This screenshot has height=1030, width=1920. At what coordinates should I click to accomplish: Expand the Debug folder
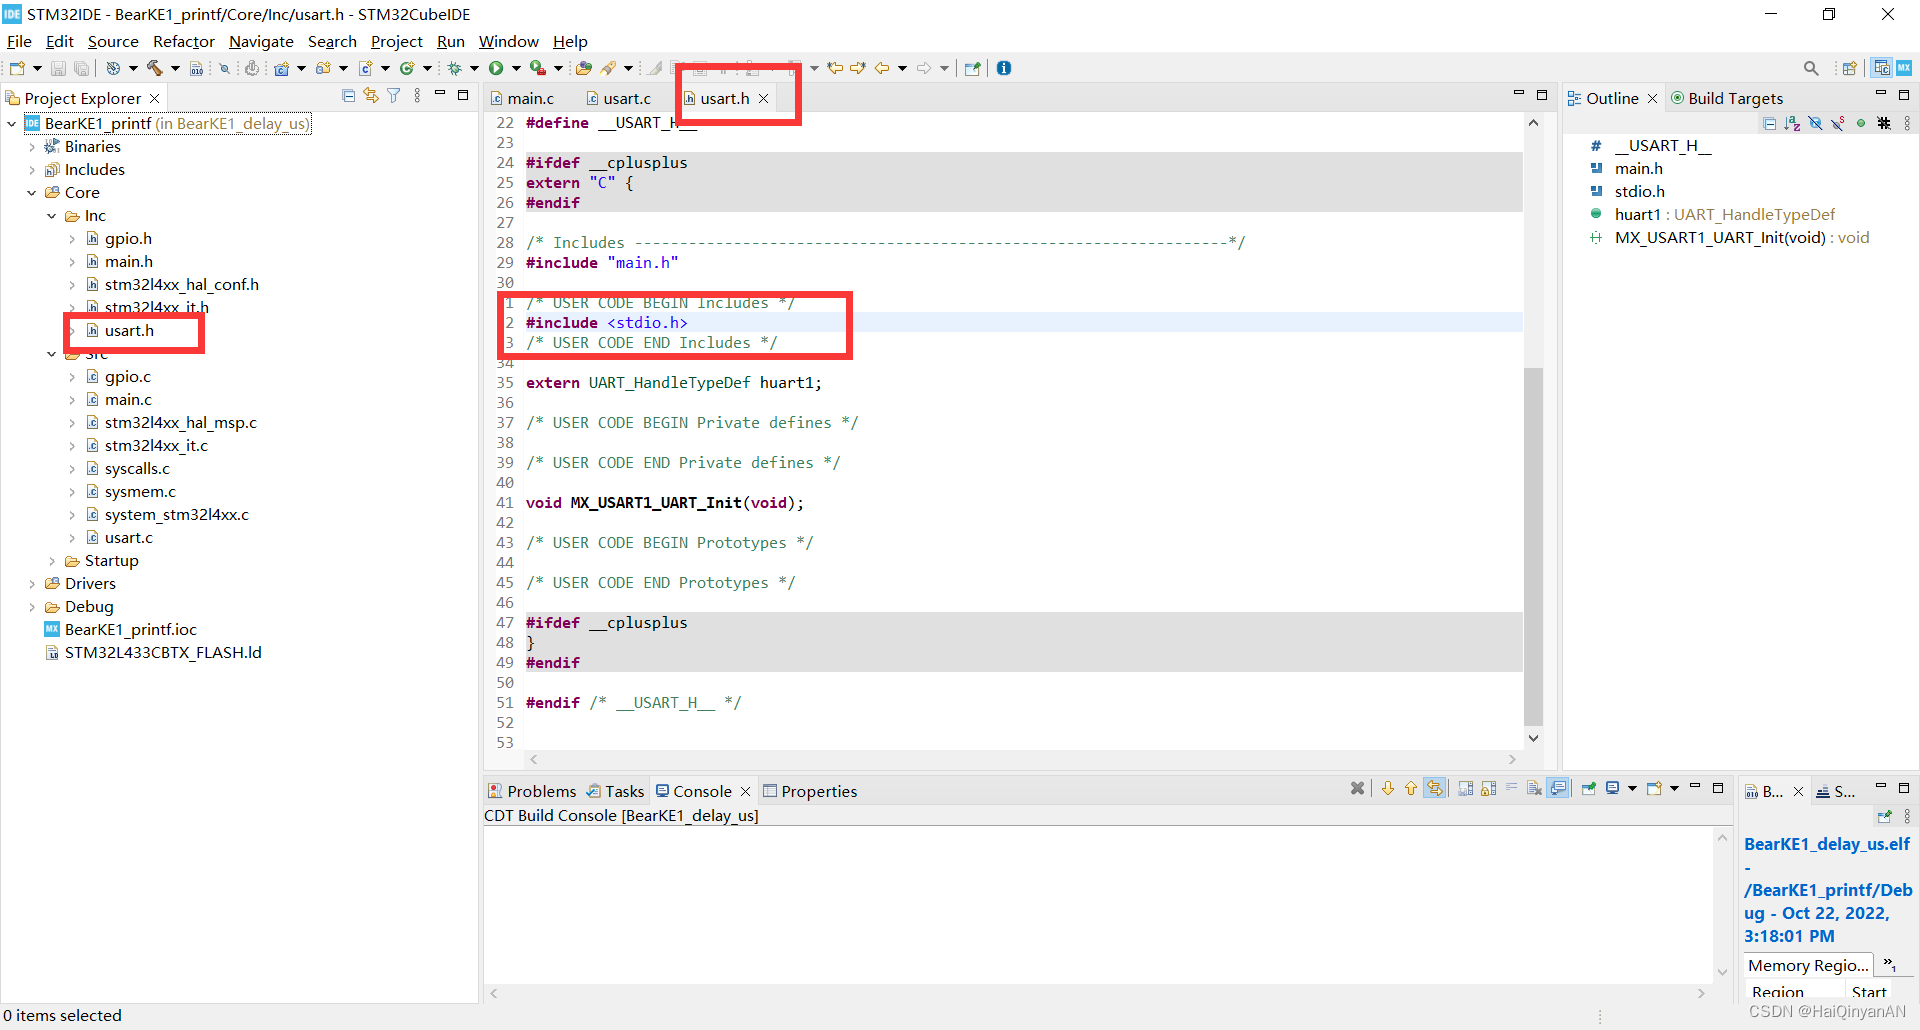[x=32, y=607]
